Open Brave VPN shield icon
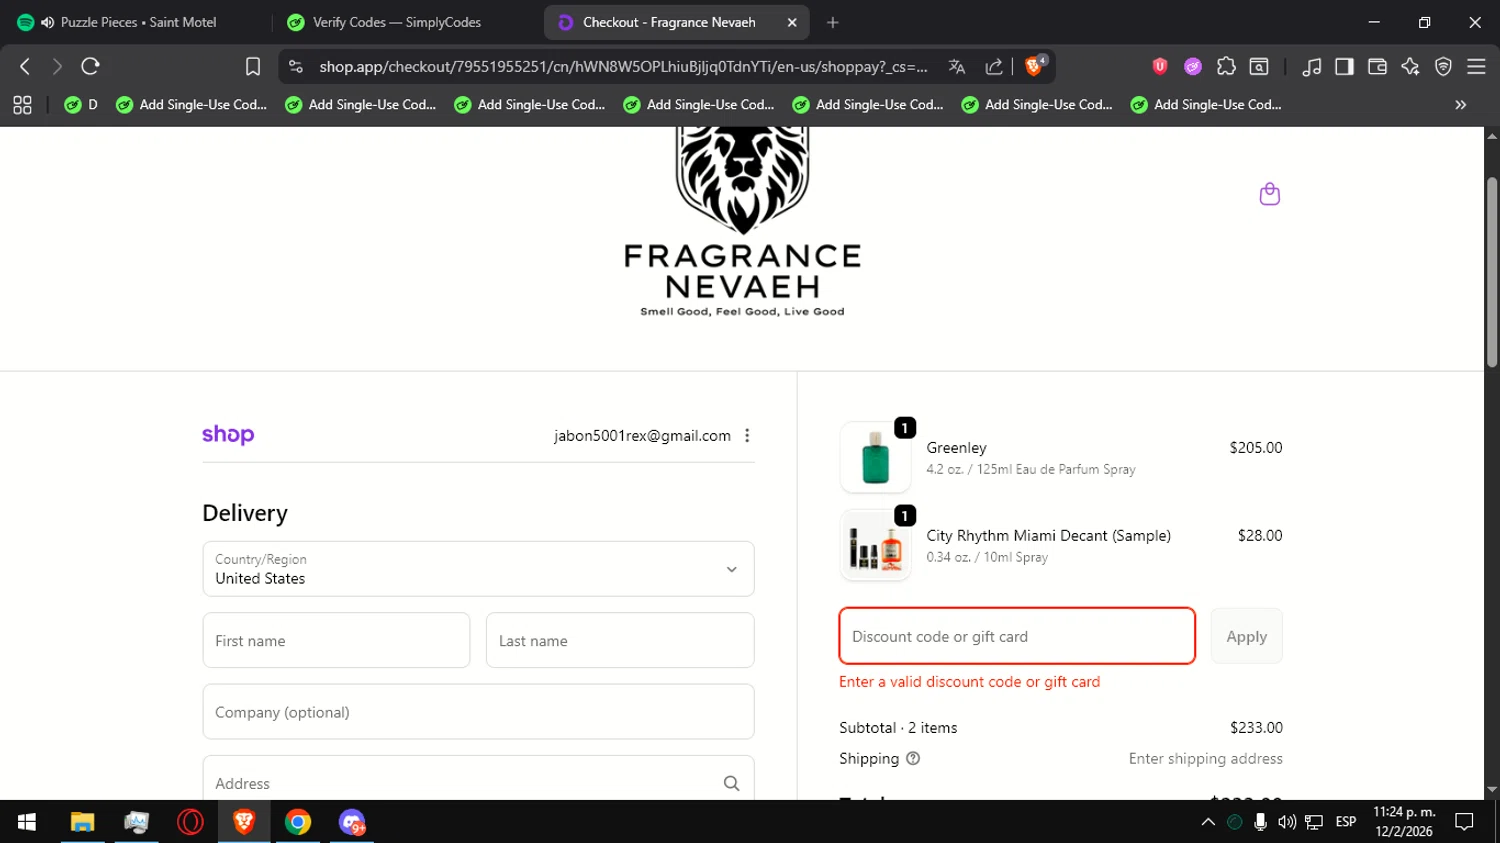The width and height of the screenshot is (1500, 843). pos(1443,66)
